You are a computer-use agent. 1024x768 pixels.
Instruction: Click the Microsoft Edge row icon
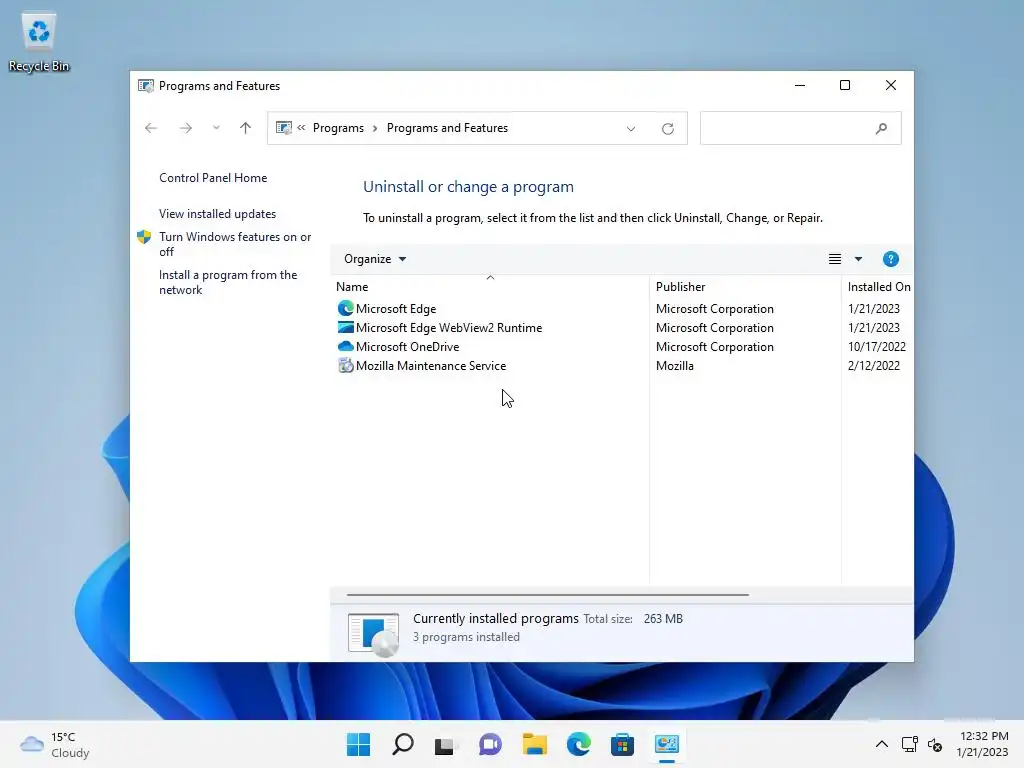tap(345, 308)
